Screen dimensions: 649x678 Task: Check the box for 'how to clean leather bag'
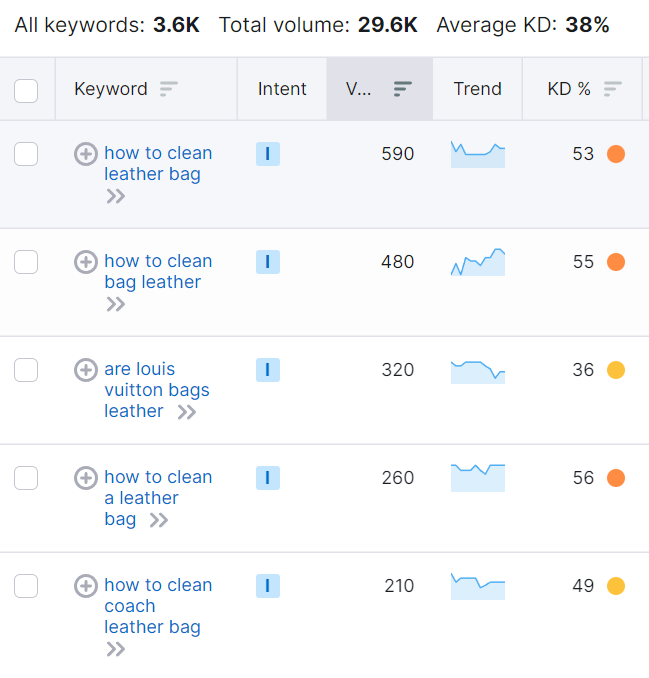pyautogui.click(x=27, y=154)
